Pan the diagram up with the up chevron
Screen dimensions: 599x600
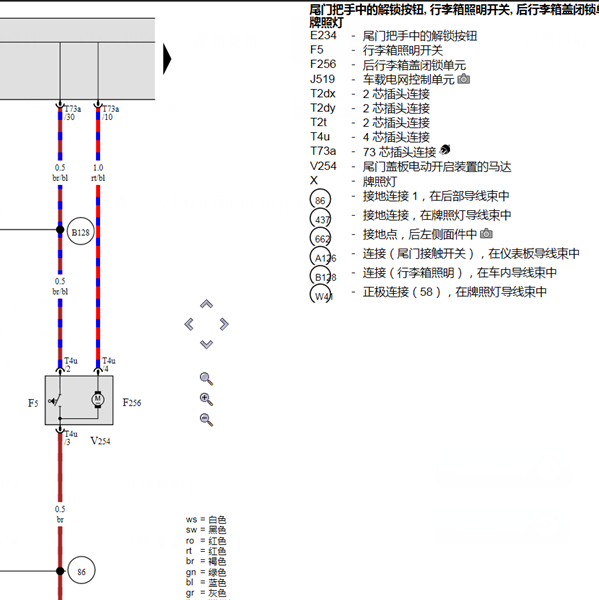pos(206,304)
